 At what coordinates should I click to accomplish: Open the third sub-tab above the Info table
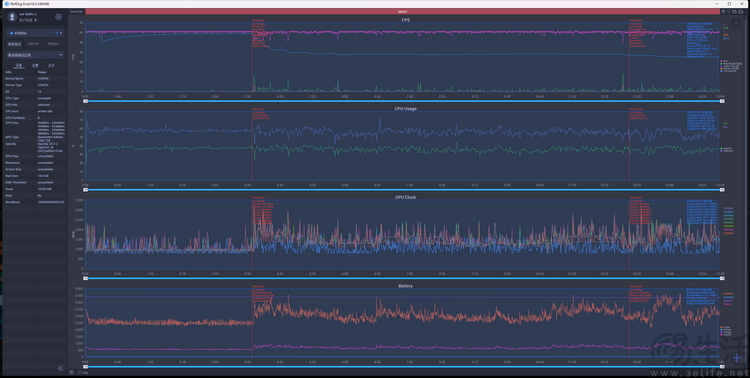(x=52, y=65)
